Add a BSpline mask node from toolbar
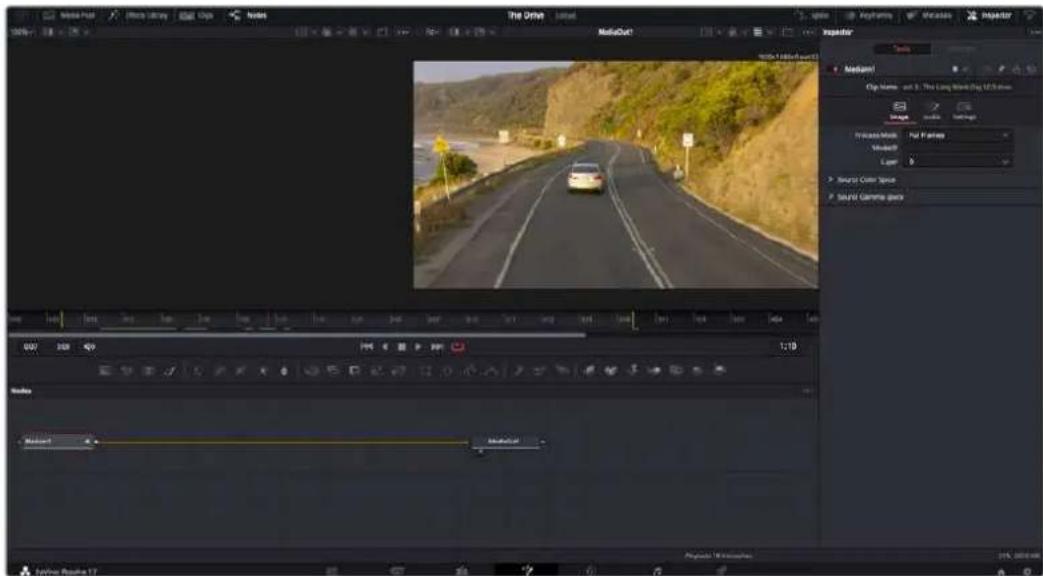The image size is (1043, 576). (492, 370)
